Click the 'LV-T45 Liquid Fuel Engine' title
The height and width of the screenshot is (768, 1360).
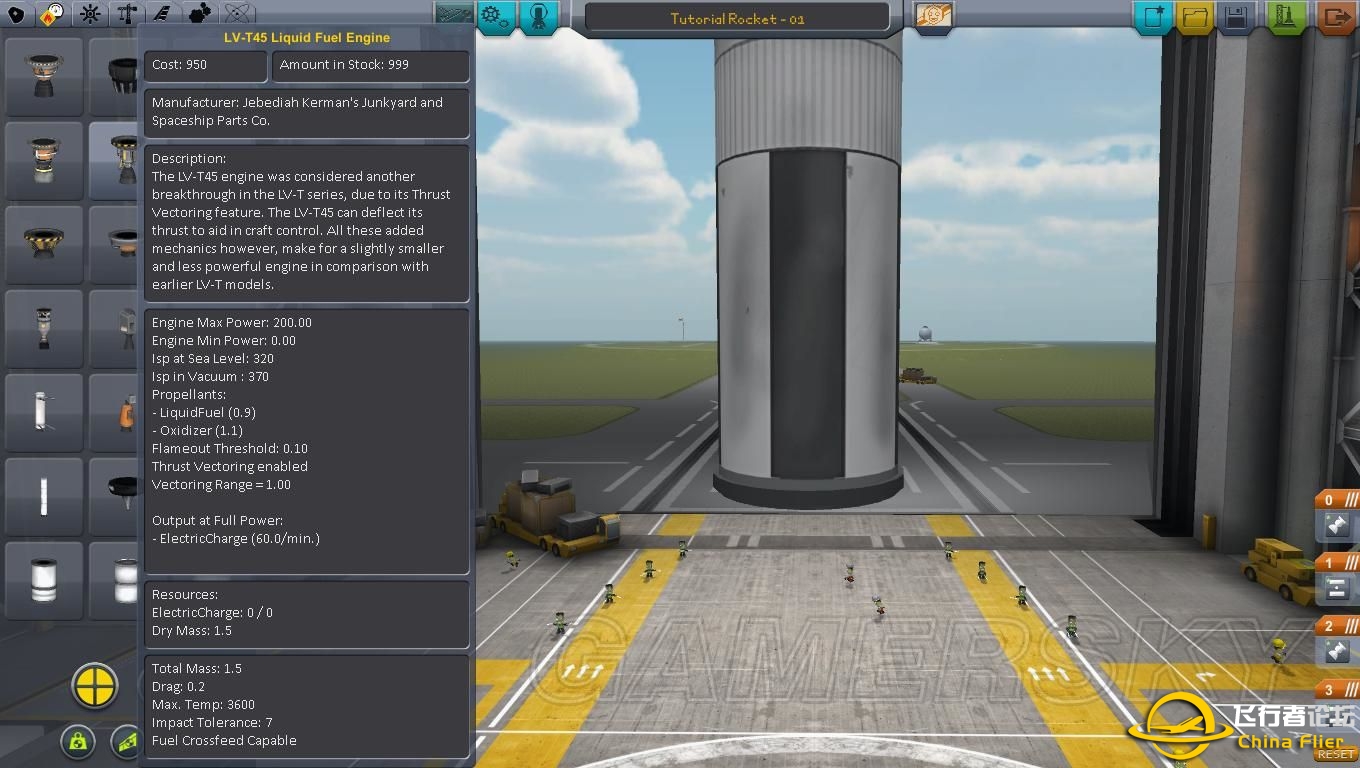coord(307,37)
